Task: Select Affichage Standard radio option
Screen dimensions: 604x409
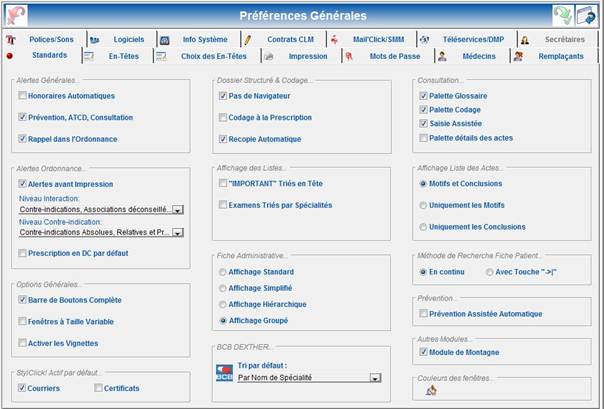Action: [x=222, y=272]
